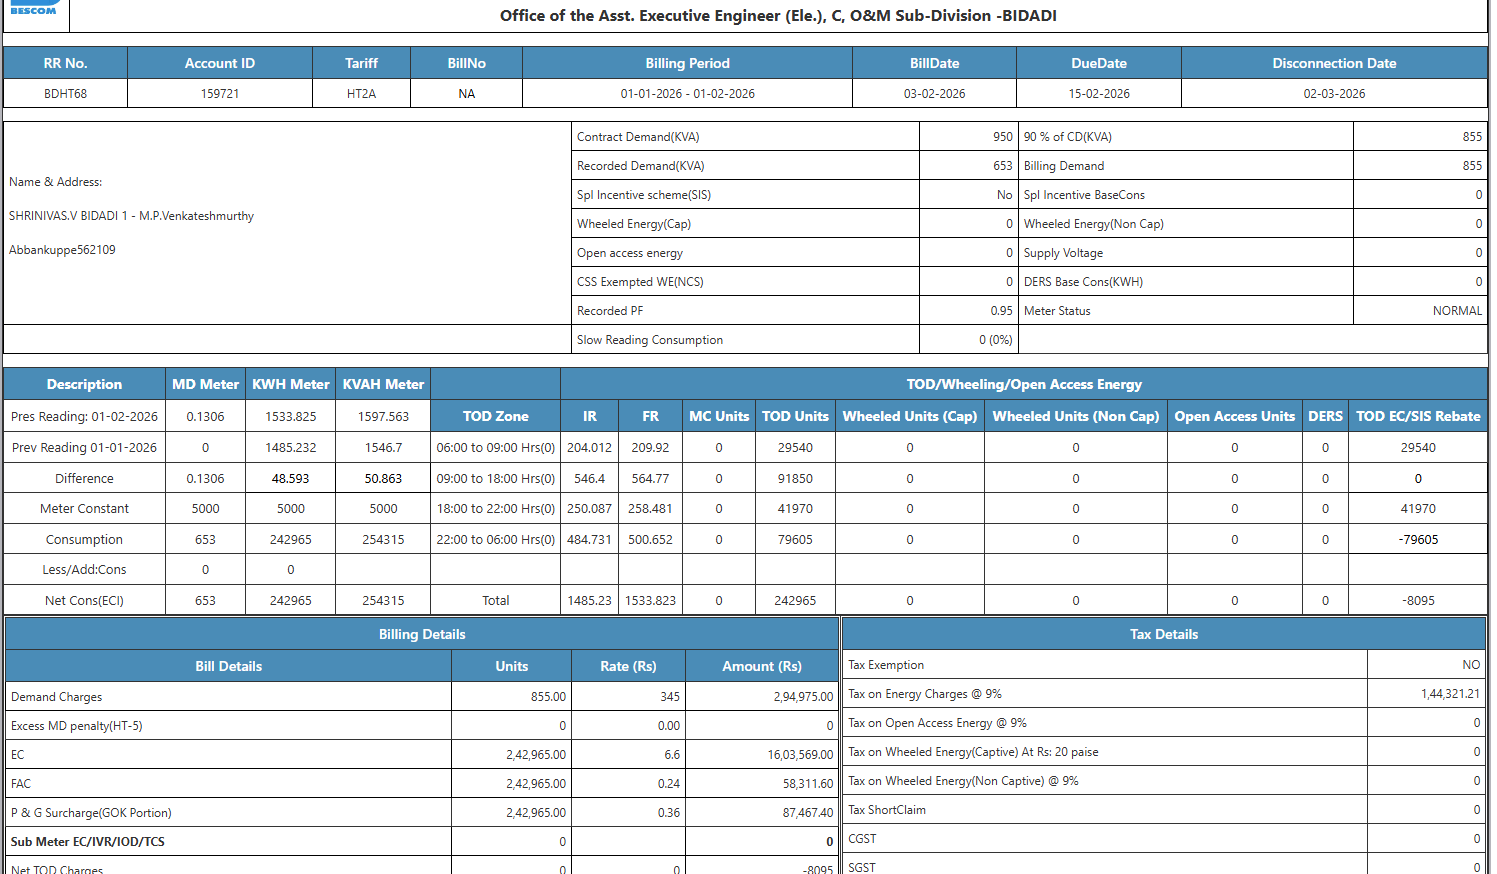Select the Sub Meter EC/IVR/IOD/TCS row
Screen dimensions: 1497x874
[422, 842]
